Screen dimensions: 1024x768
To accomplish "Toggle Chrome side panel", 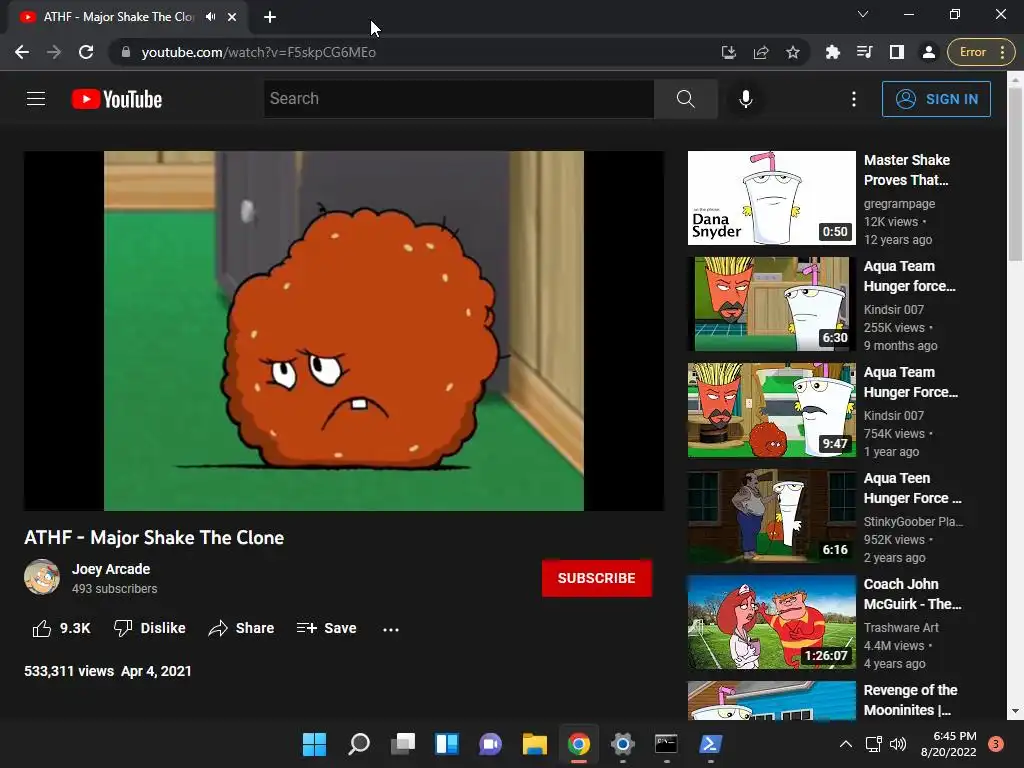I will pyautogui.click(x=897, y=52).
